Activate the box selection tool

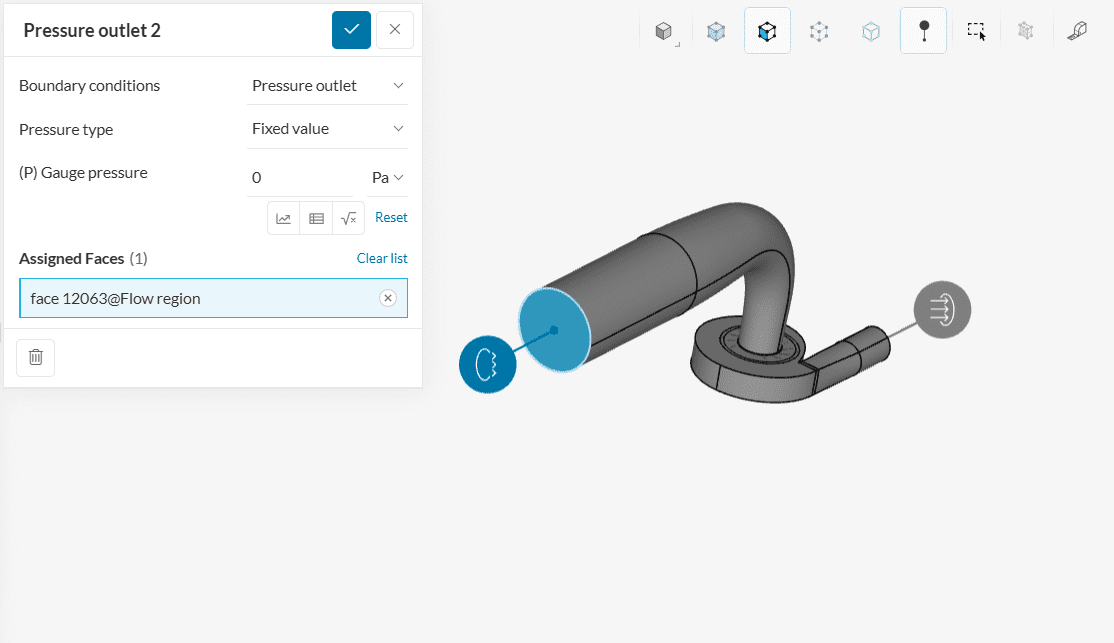[x=976, y=32]
